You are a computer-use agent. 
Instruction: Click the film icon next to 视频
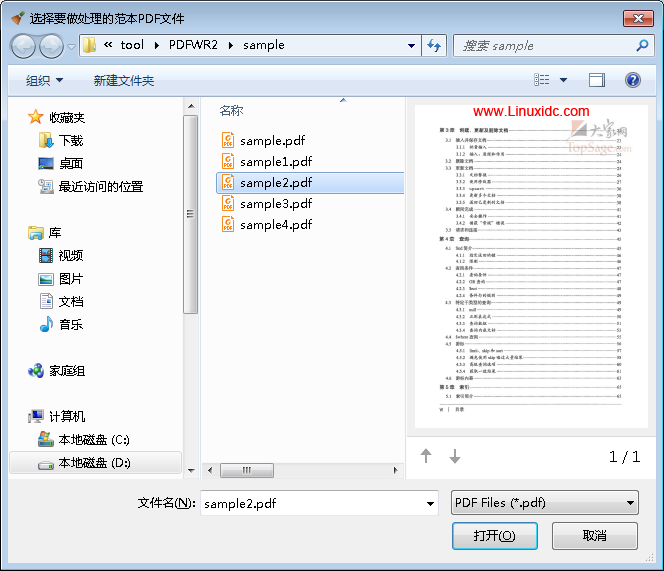[46, 255]
